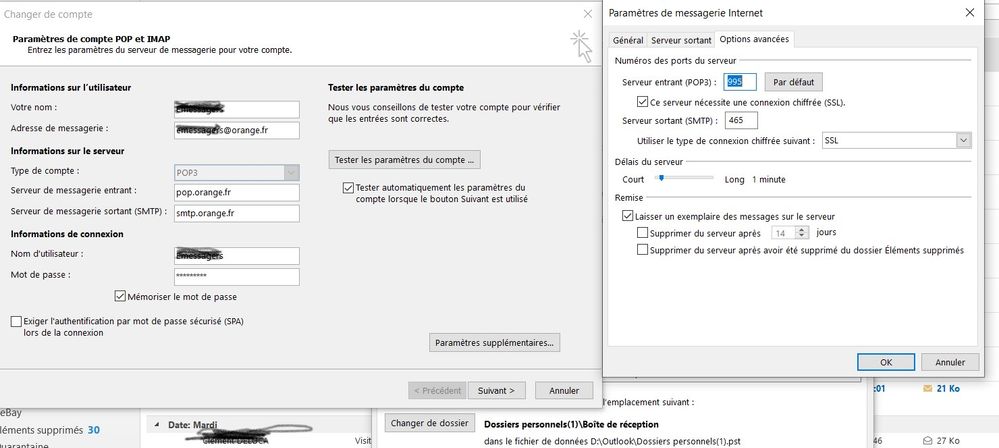
Task: Open the Général tab
Action: tap(628, 40)
